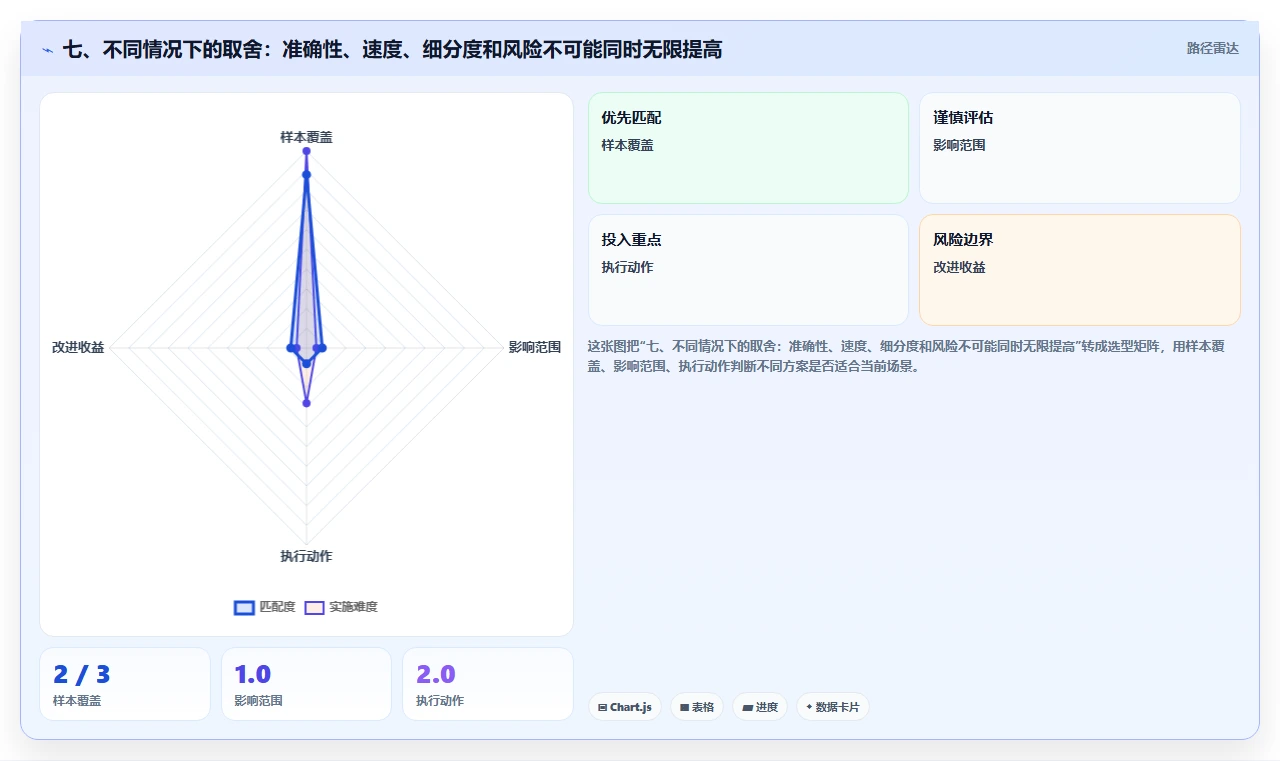Click the purple 实施难度 point on 样本覆盖 axis
Screen dimensions: 1280x761
point(306,151)
